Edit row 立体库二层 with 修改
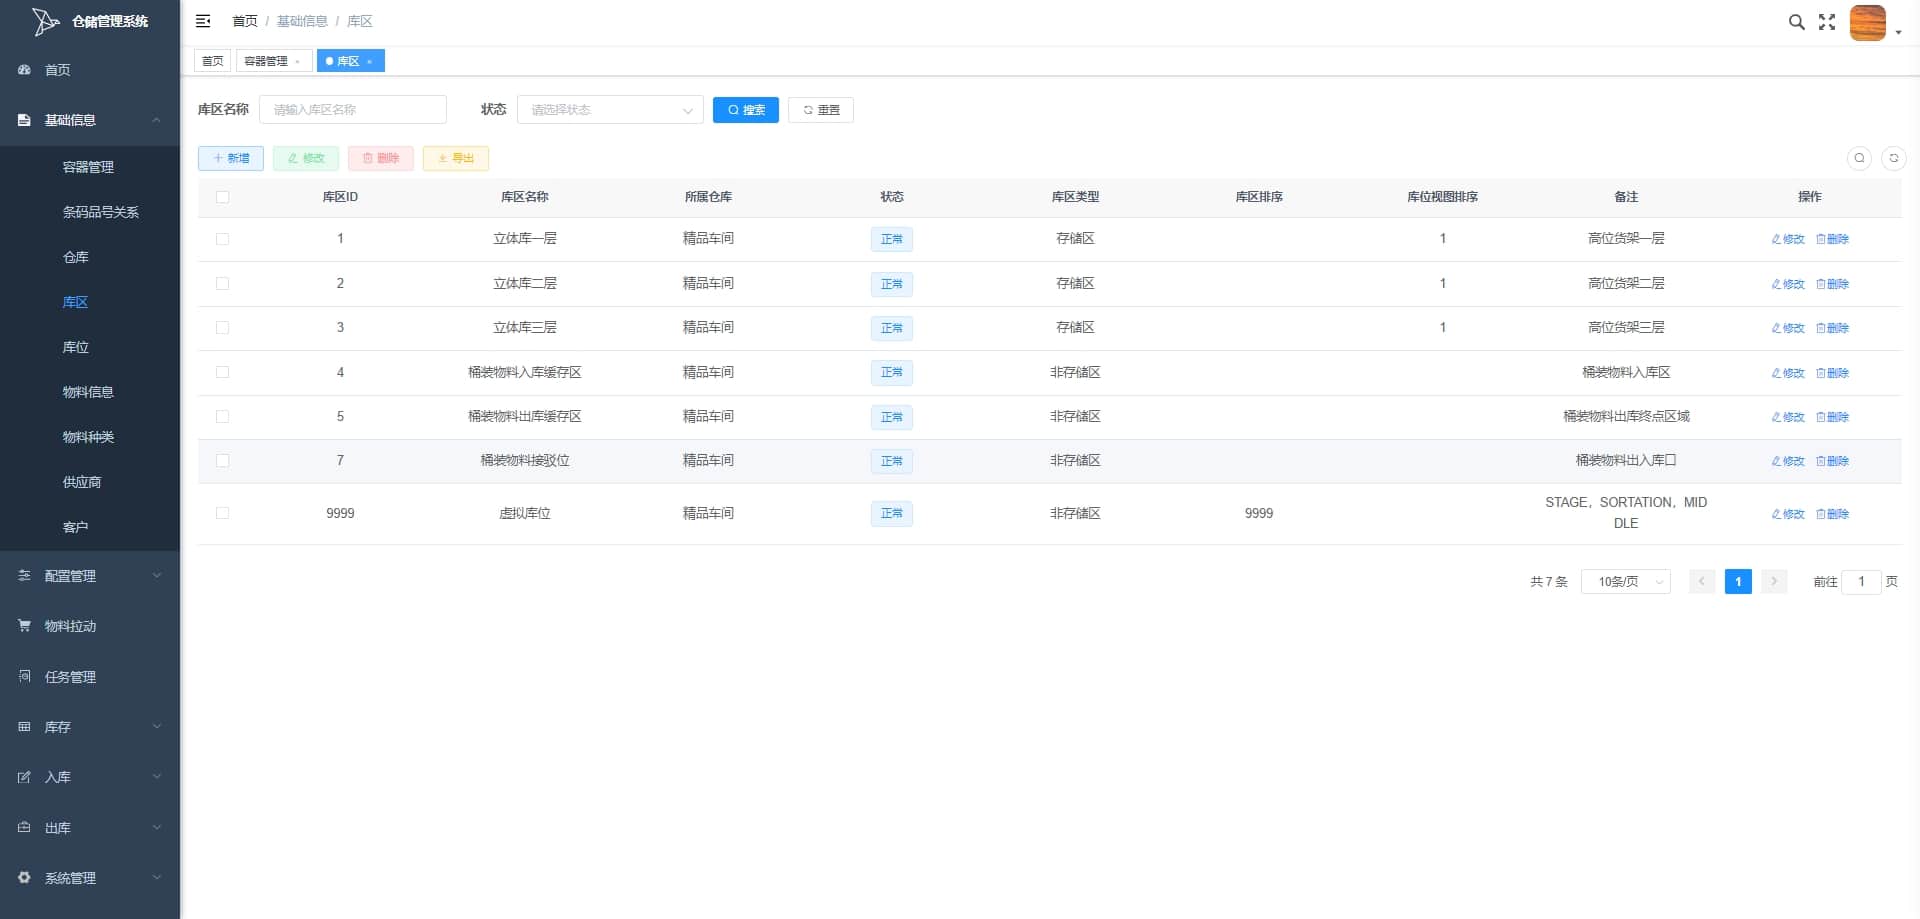This screenshot has height=919, width=1920. pos(1788,284)
